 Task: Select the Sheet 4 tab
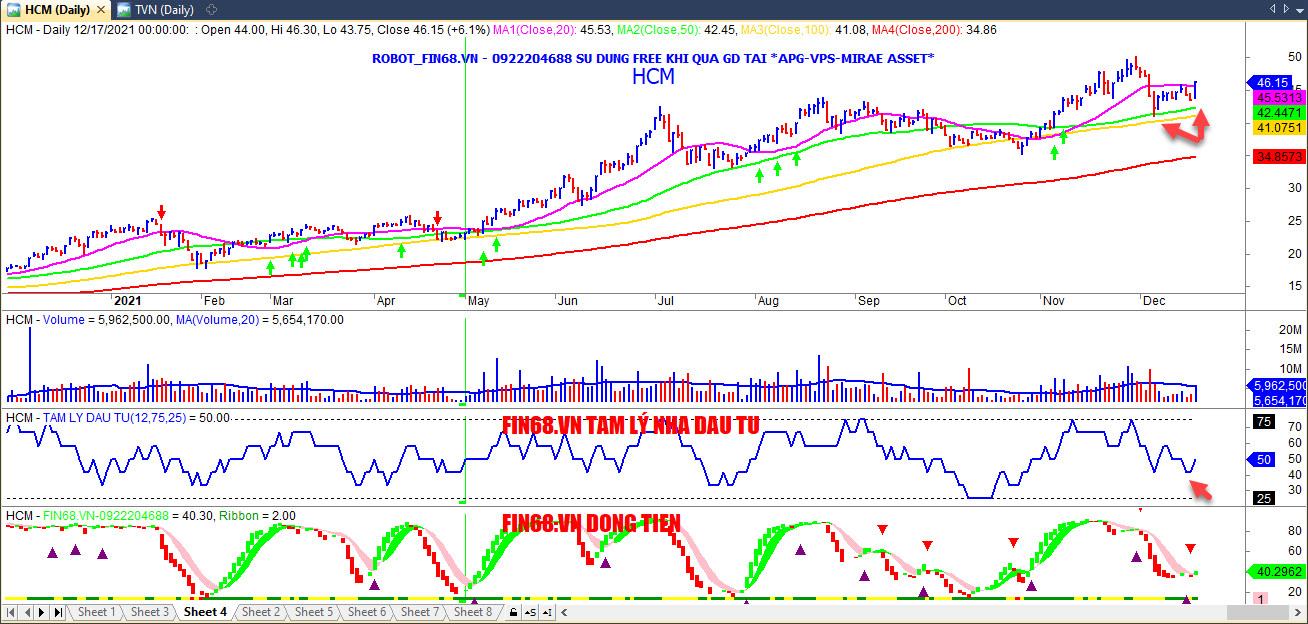[x=205, y=612]
